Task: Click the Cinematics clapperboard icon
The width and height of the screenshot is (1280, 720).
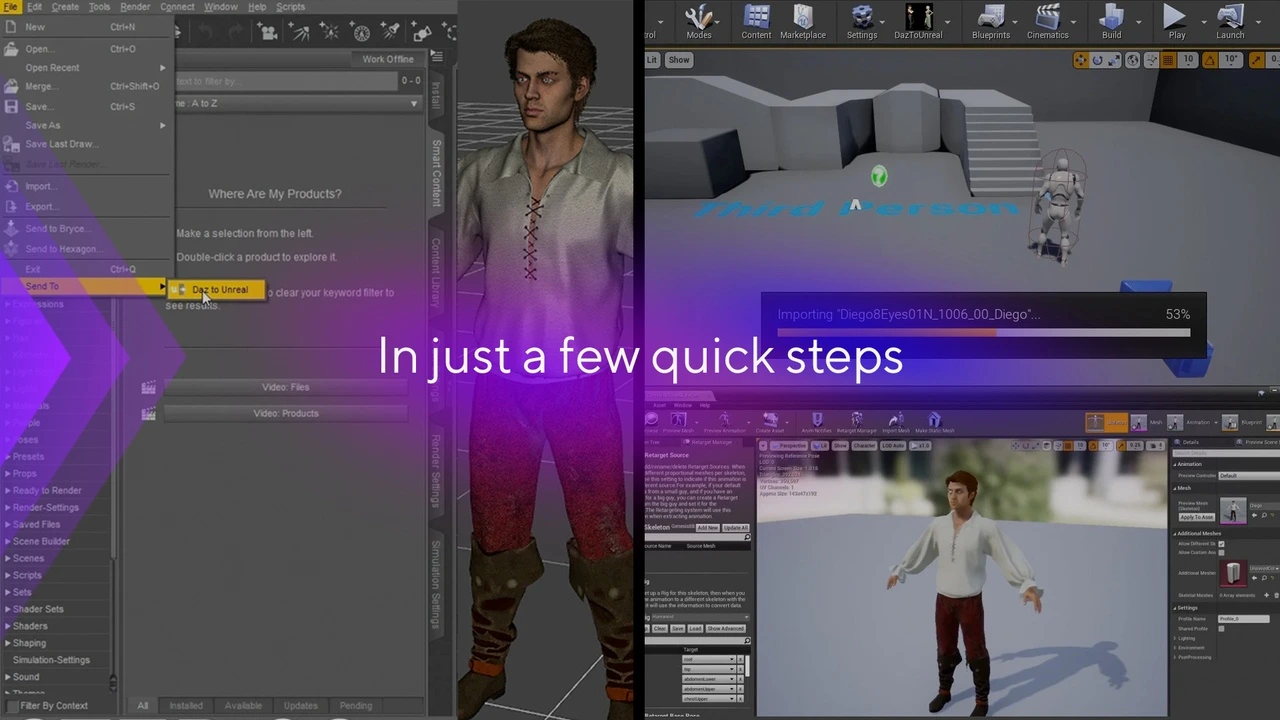Action: [x=1047, y=18]
